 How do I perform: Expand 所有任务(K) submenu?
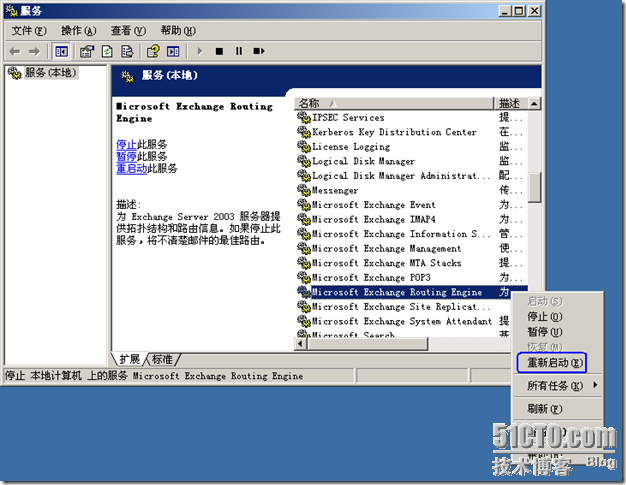tap(558, 386)
